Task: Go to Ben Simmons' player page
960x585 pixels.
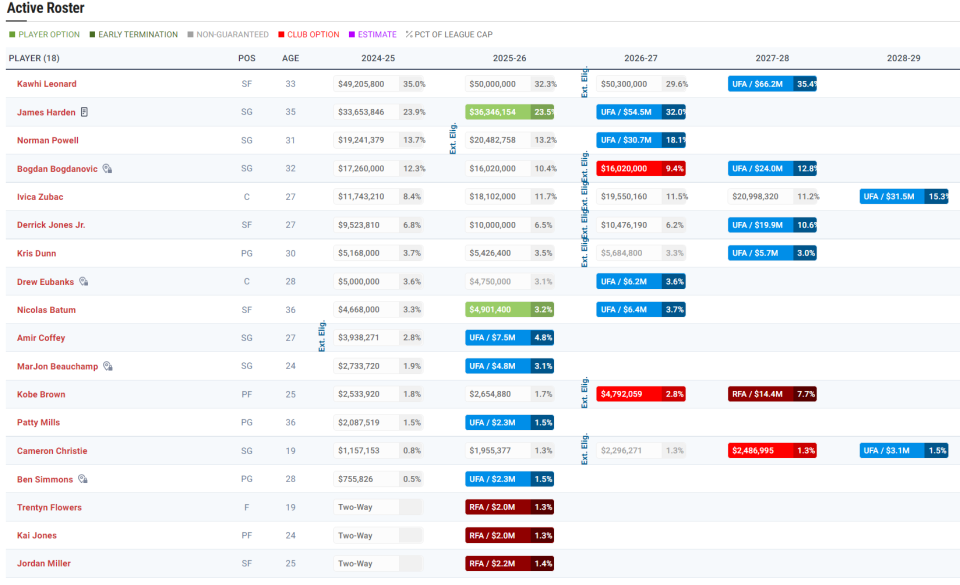Action: click(45, 479)
